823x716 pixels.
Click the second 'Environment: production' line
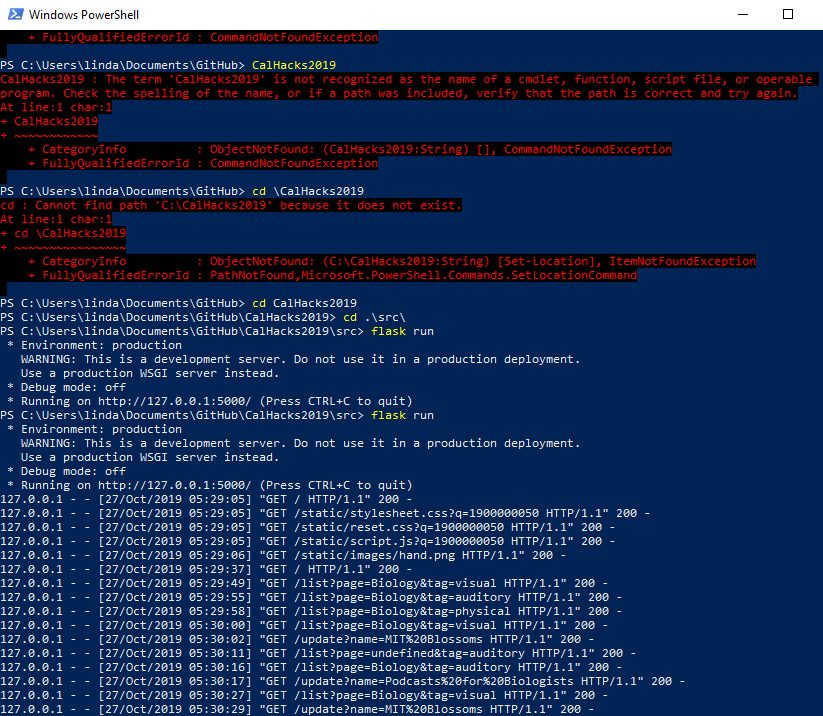point(94,429)
